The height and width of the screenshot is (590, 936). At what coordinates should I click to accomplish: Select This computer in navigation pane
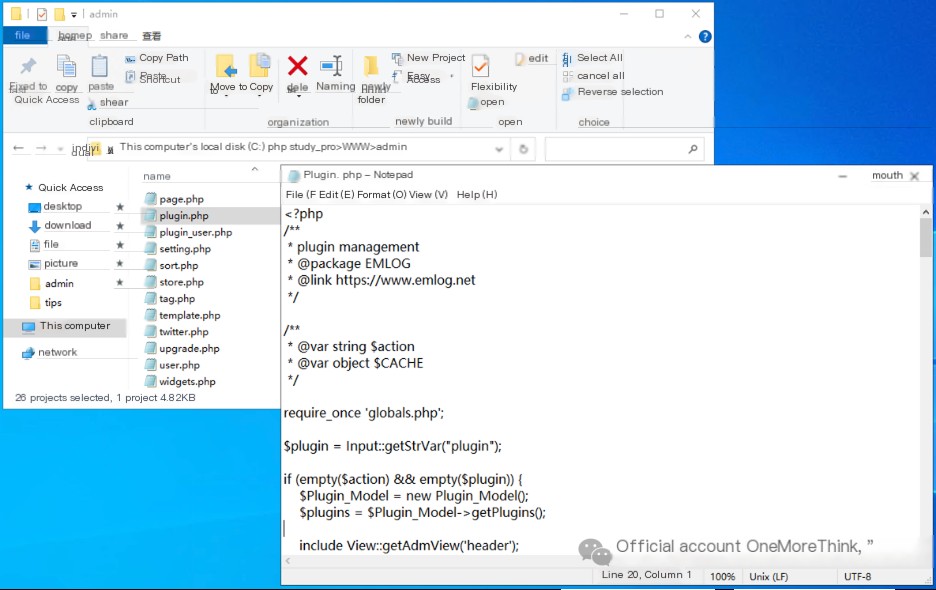point(74,326)
